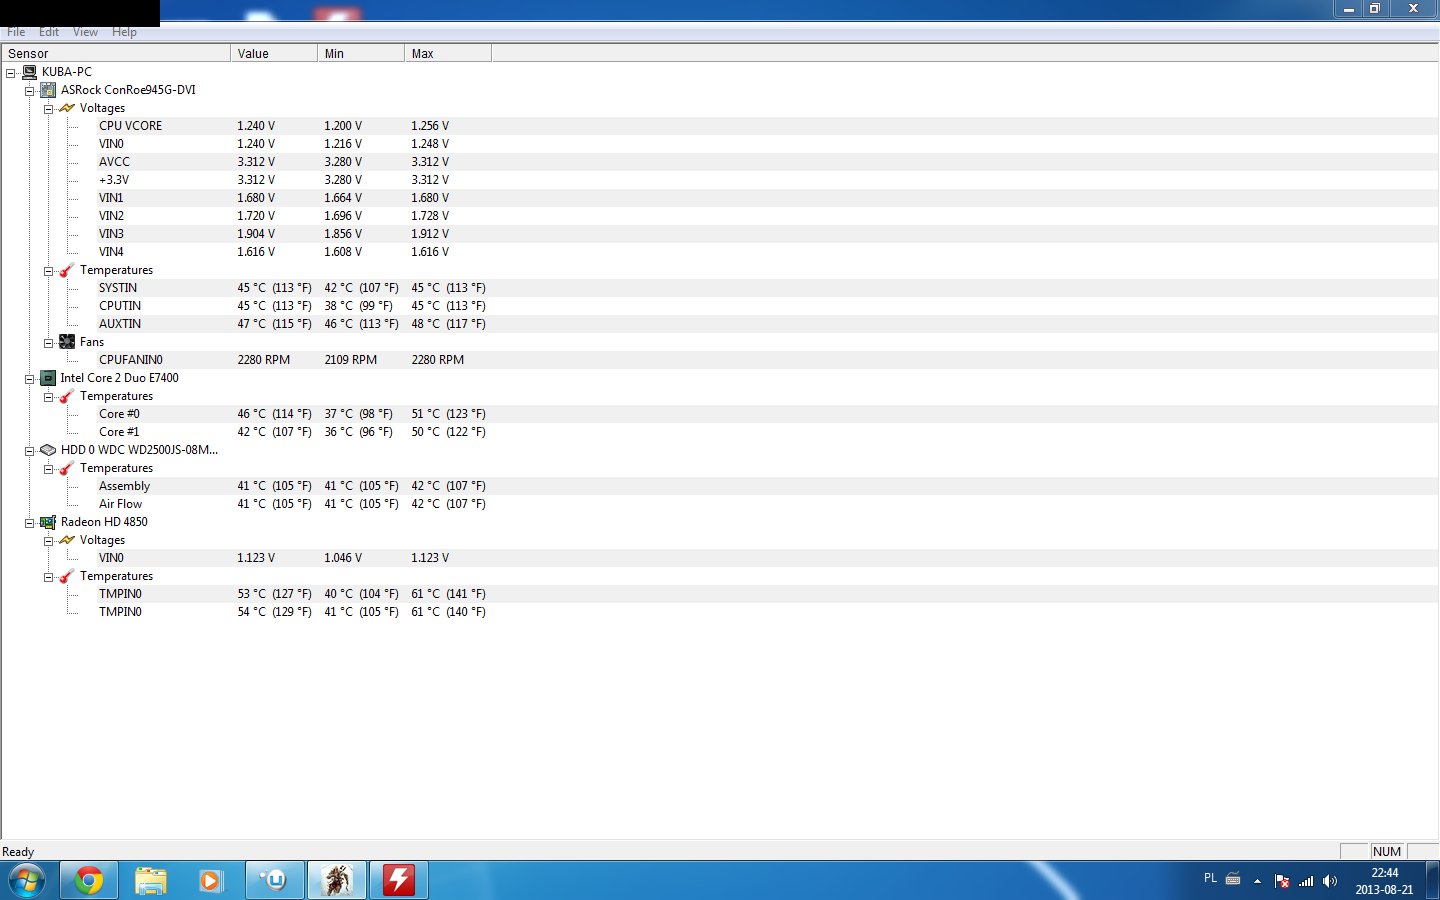Click the KUBA-PC computer icon
The width and height of the screenshot is (1440, 900).
coord(30,72)
